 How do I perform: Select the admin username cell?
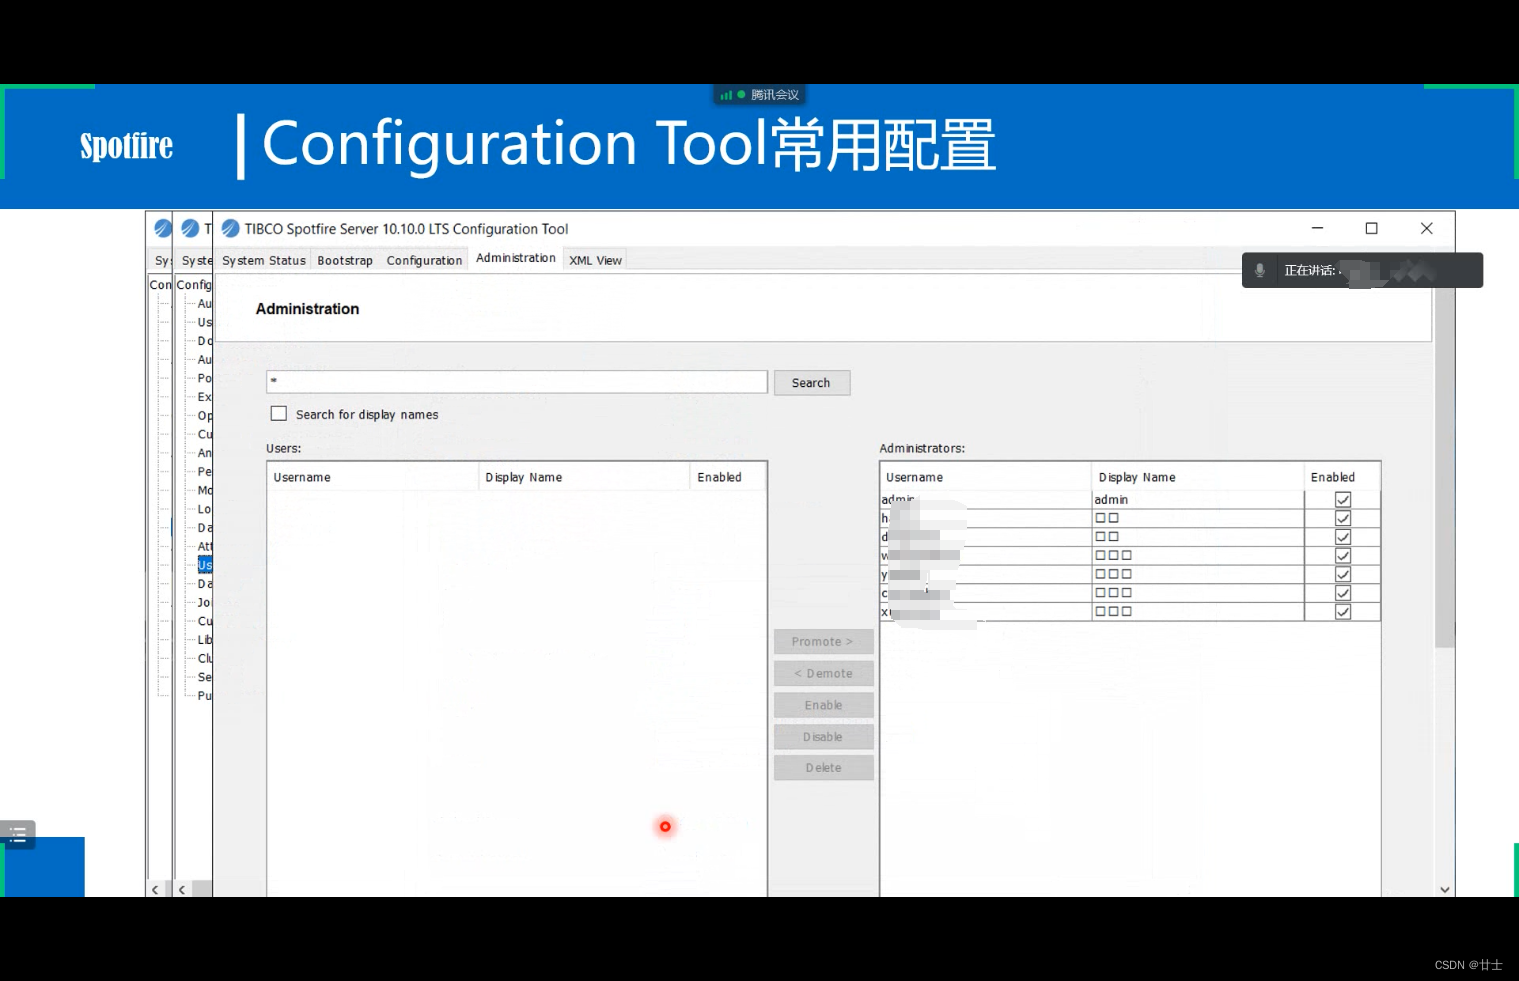(x=986, y=499)
